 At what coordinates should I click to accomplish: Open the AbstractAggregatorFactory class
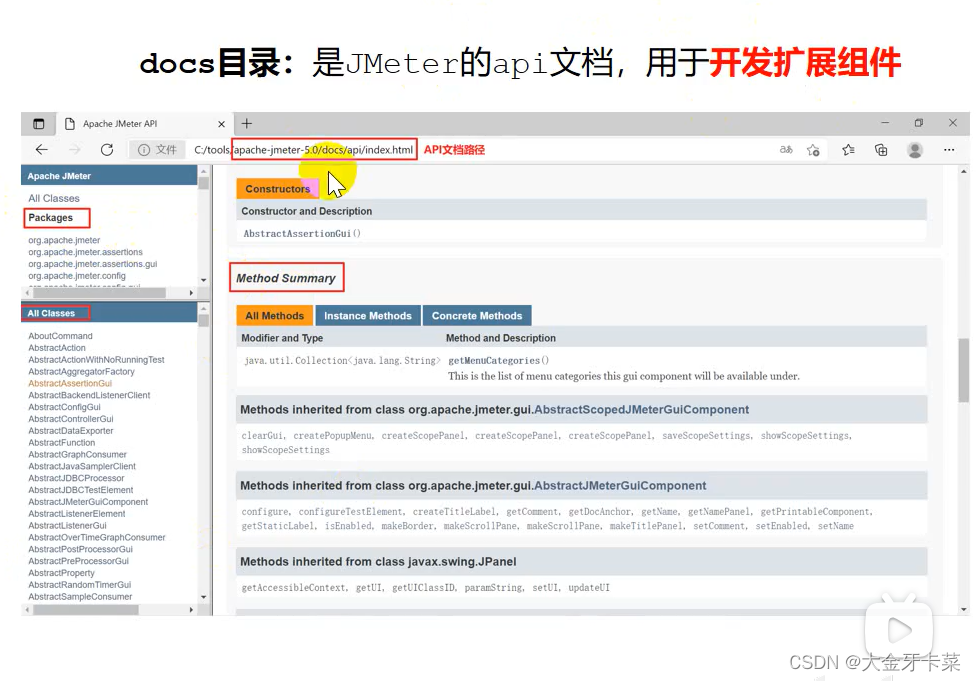[81, 372]
